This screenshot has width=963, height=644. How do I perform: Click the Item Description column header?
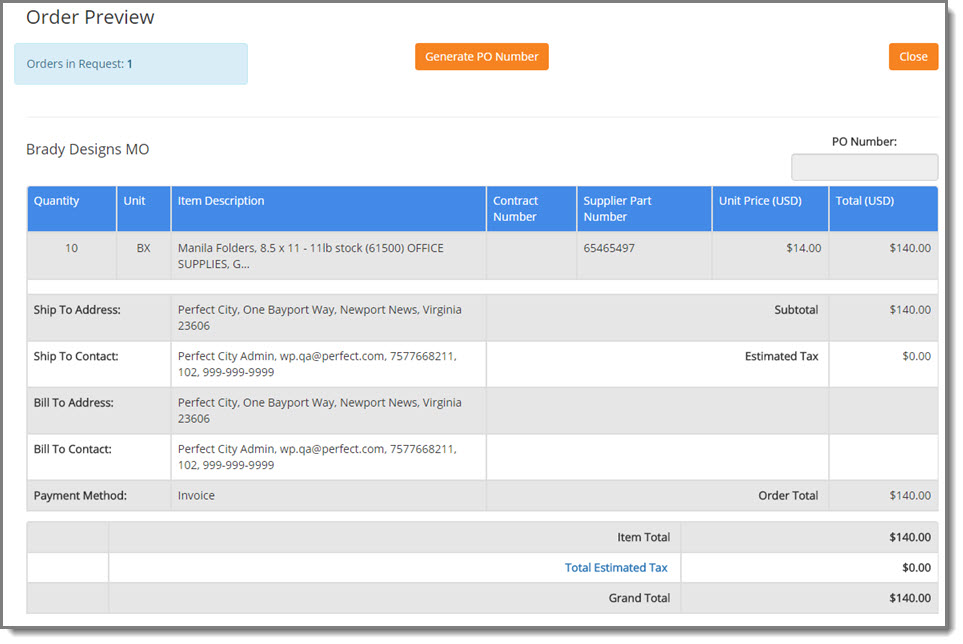point(221,201)
